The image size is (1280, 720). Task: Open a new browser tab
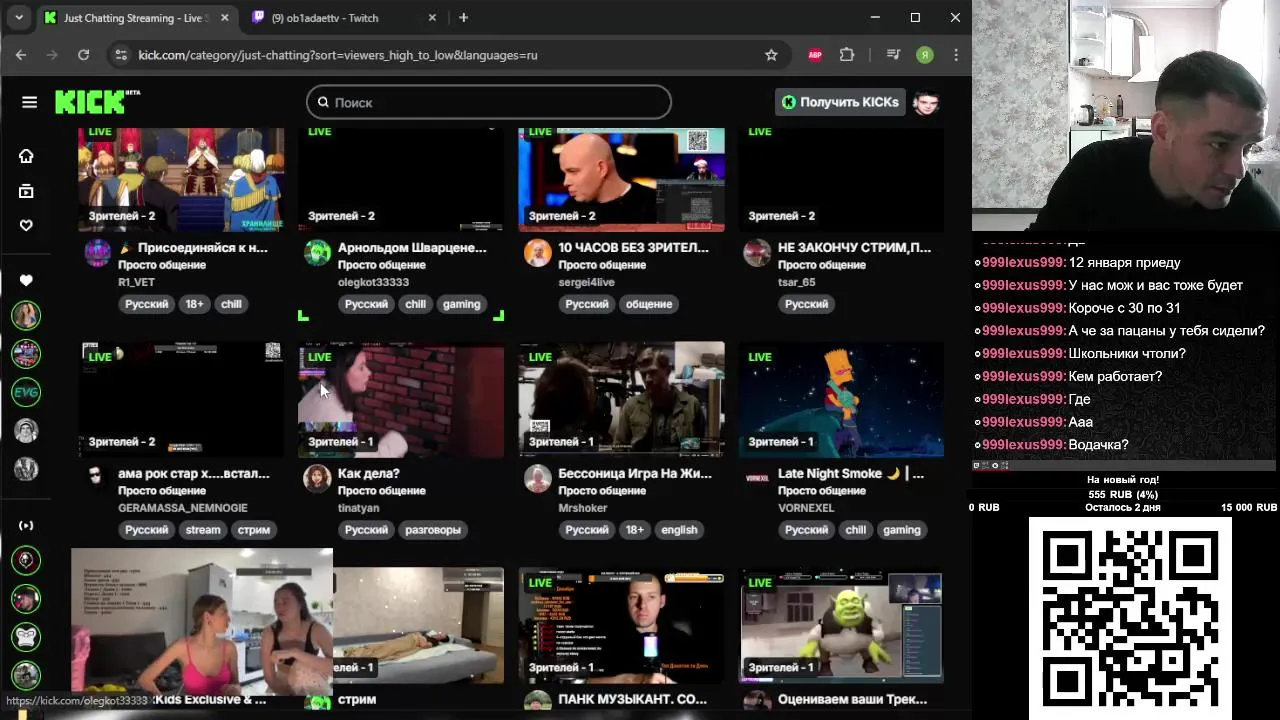[463, 18]
